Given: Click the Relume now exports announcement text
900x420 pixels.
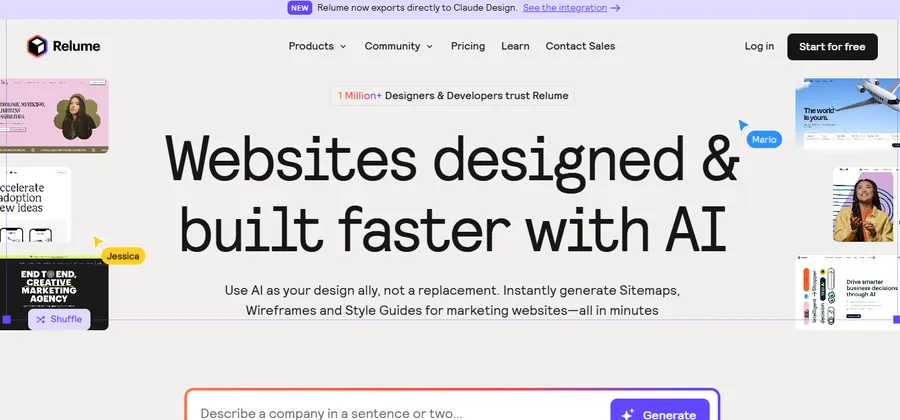Looking at the screenshot, I should [x=417, y=8].
